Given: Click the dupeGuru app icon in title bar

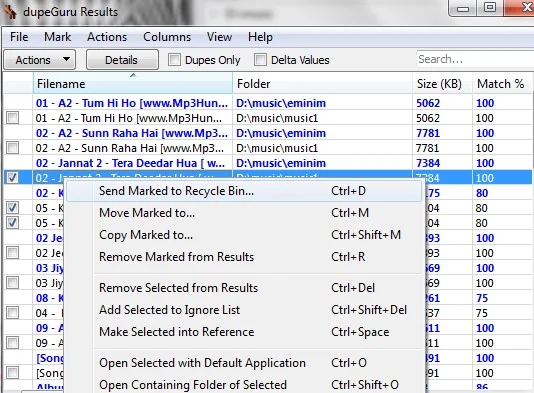Looking at the screenshot, I should click(10, 12).
